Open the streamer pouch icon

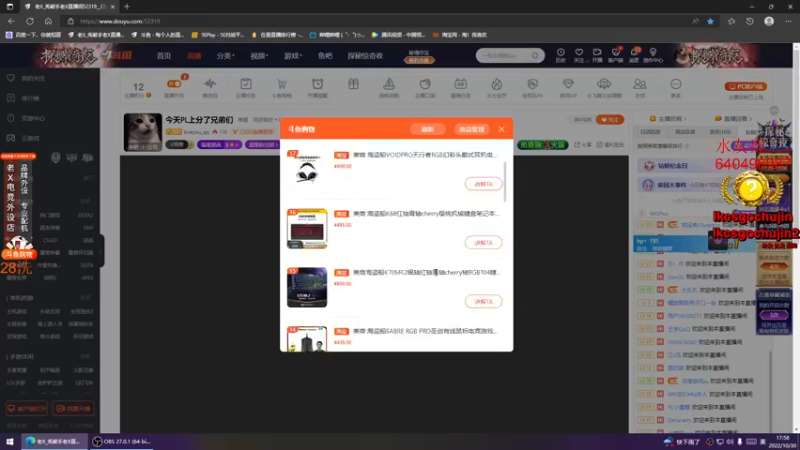(x=424, y=84)
